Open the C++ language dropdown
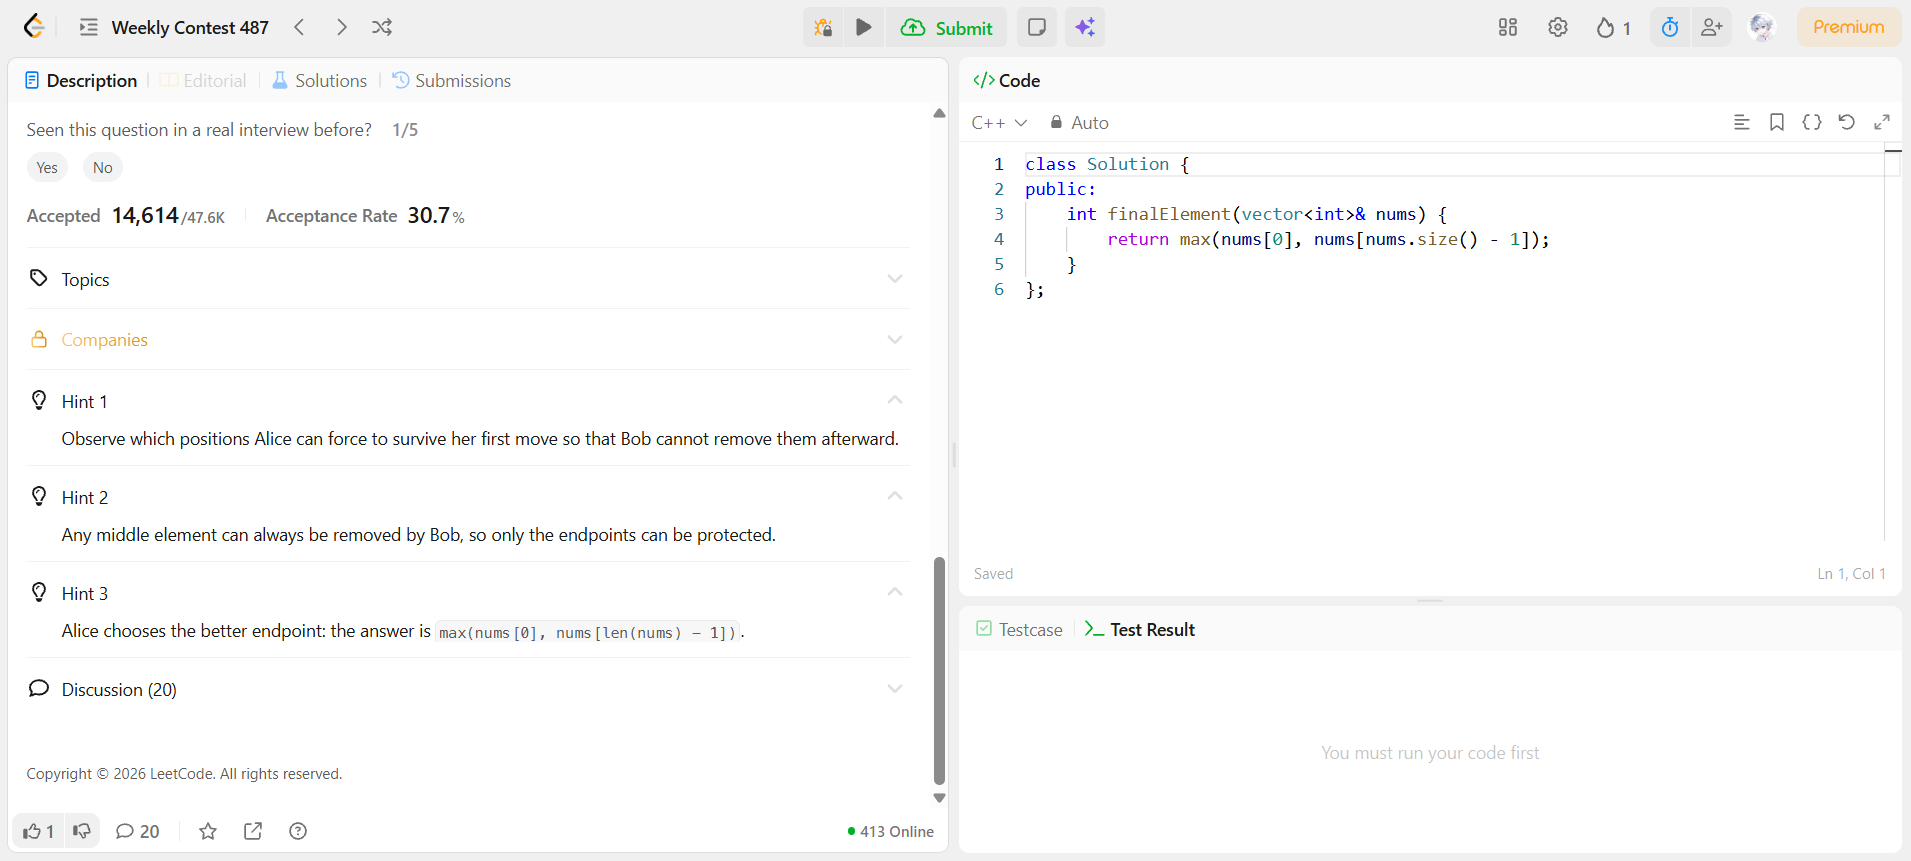Screen dimensions: 1911x861 pos(998,122)
